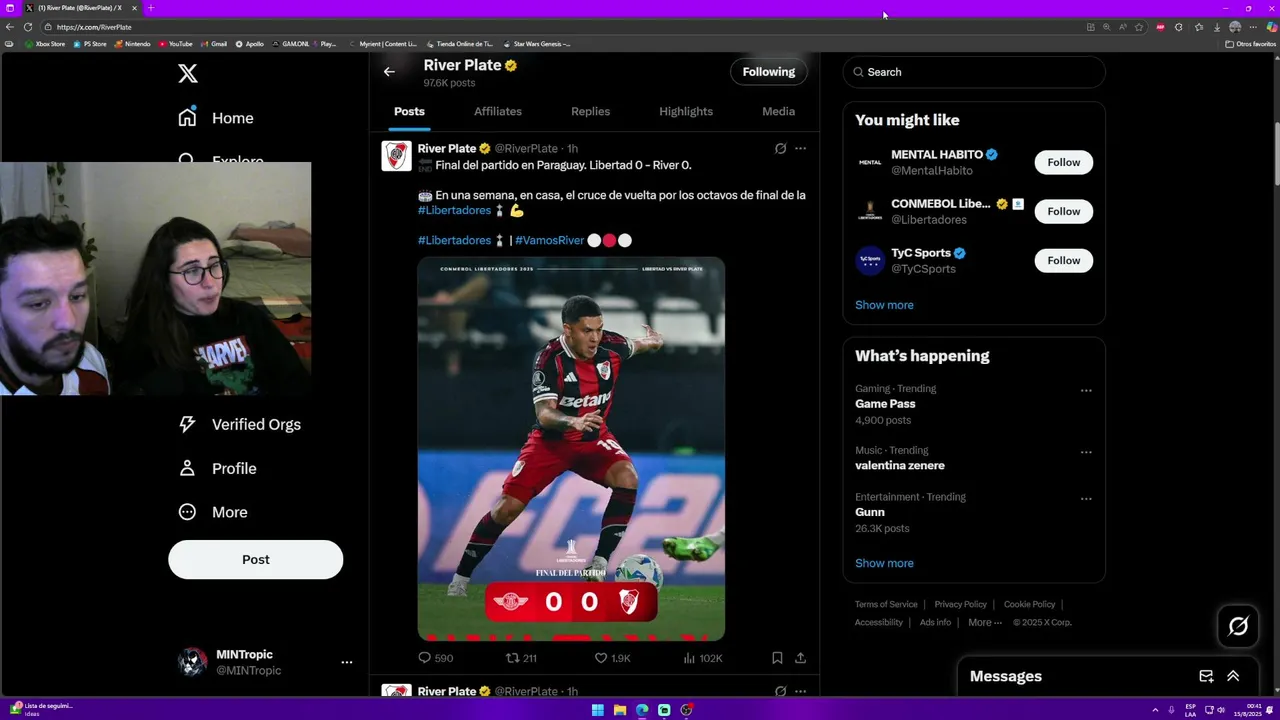Open Verified Orgs from sidebar

click(239, 424)
